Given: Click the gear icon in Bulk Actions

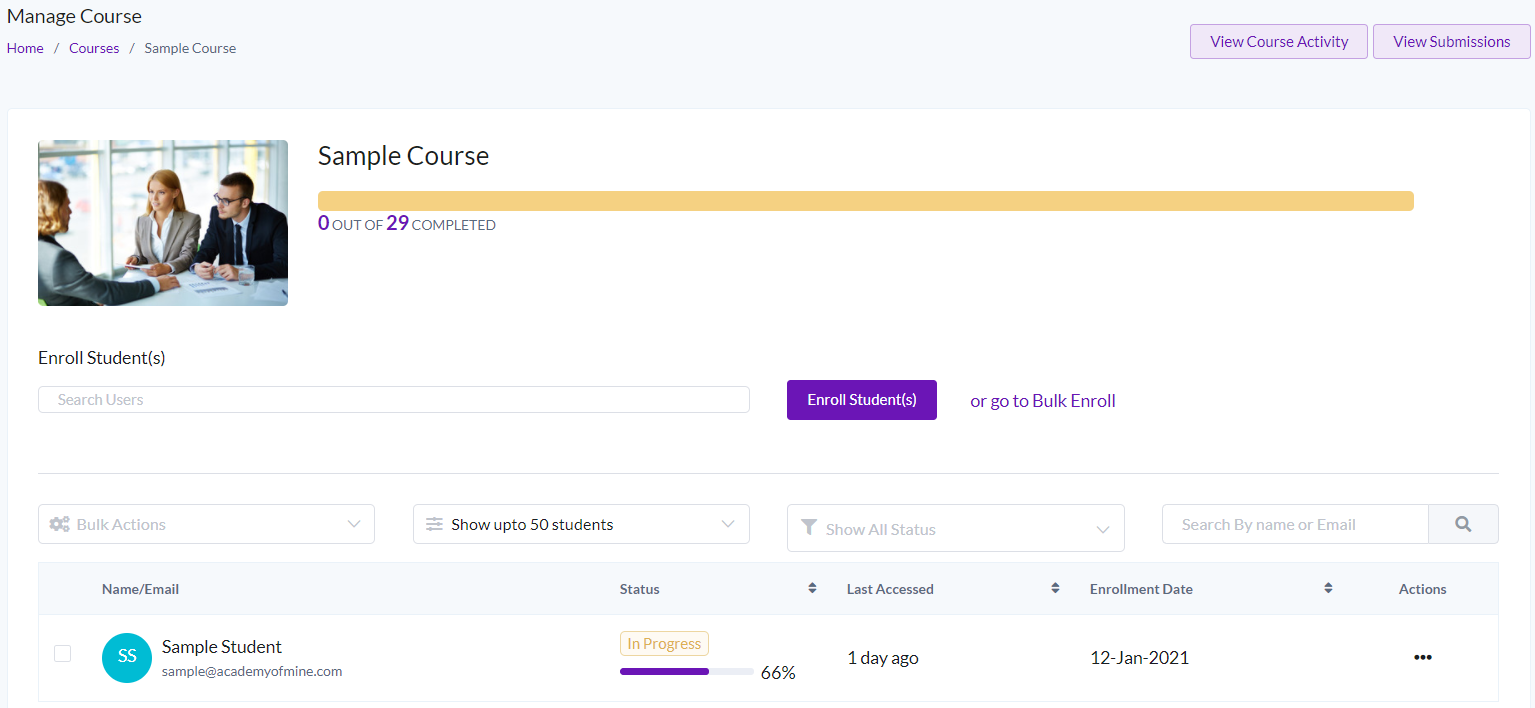Looking at the screenshot, I should [x=60, y=523].
